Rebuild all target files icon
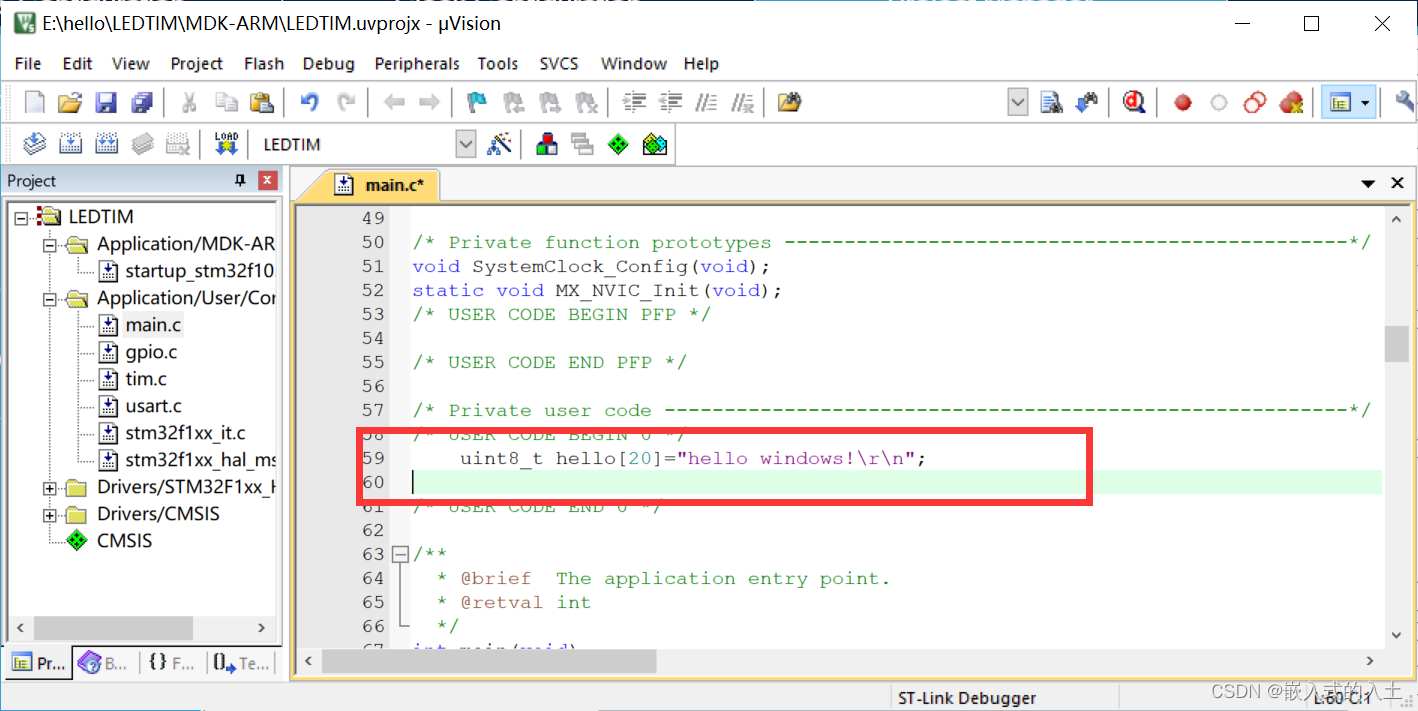 (106, 144)
